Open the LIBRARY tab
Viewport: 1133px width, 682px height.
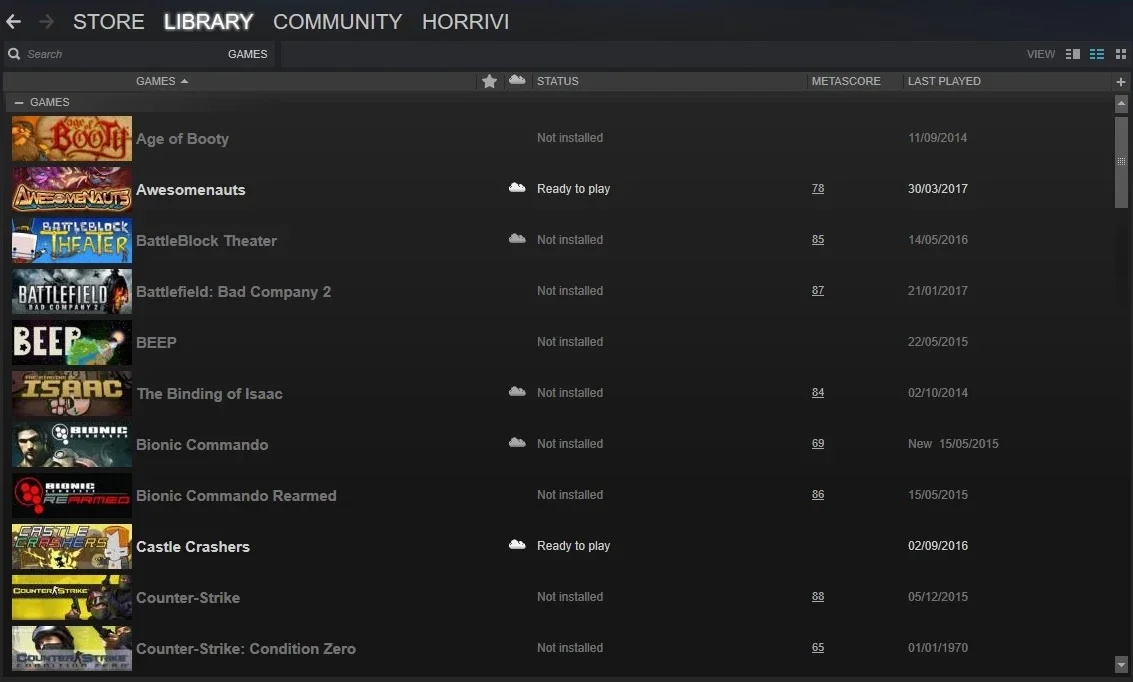coord(208,22)
